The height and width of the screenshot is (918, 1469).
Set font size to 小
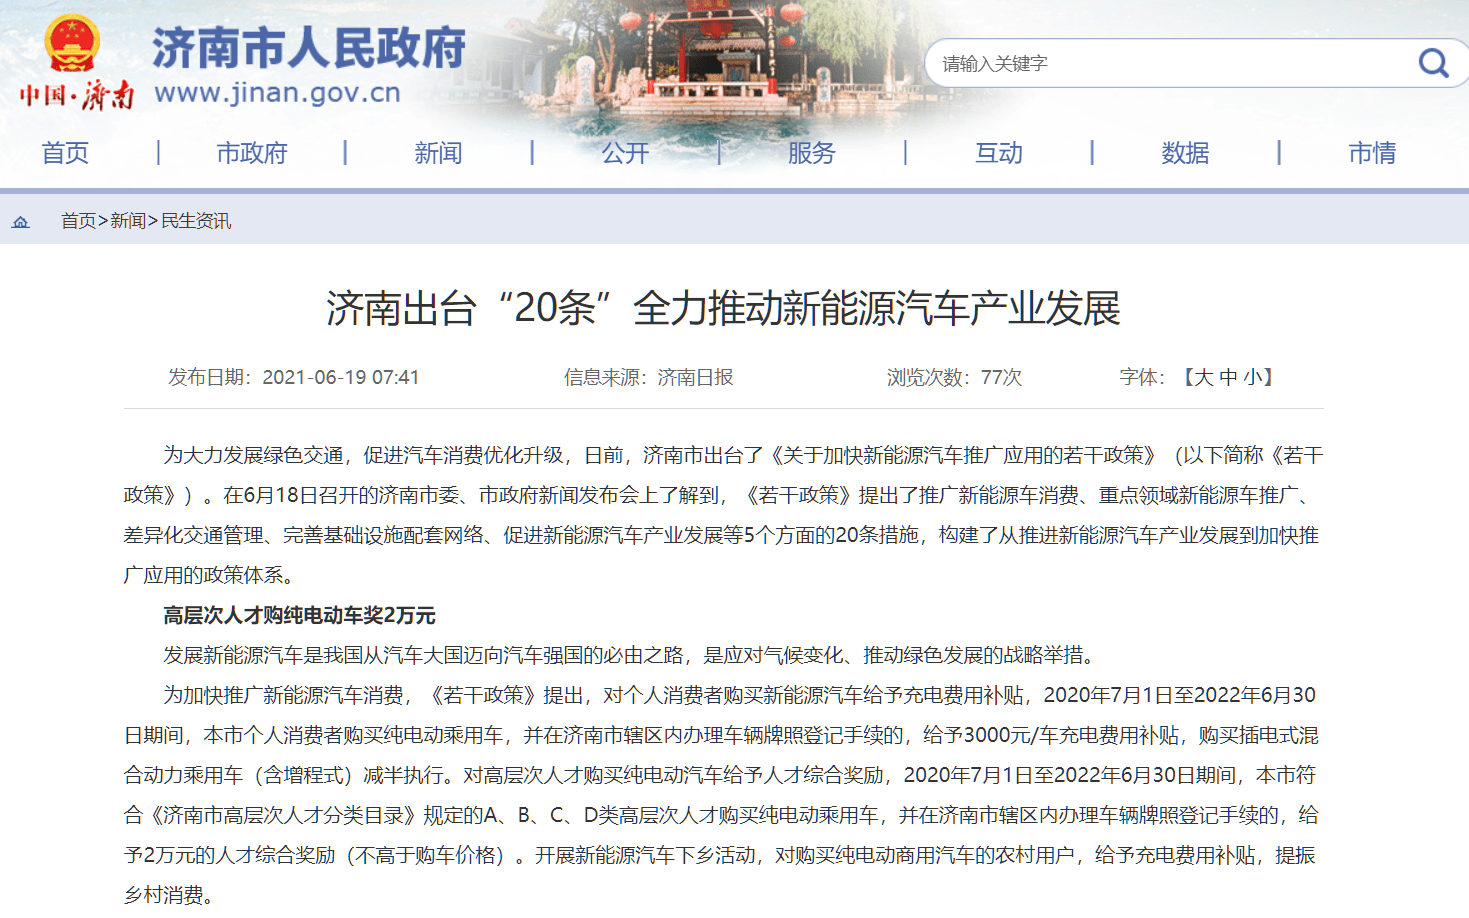1253,377
